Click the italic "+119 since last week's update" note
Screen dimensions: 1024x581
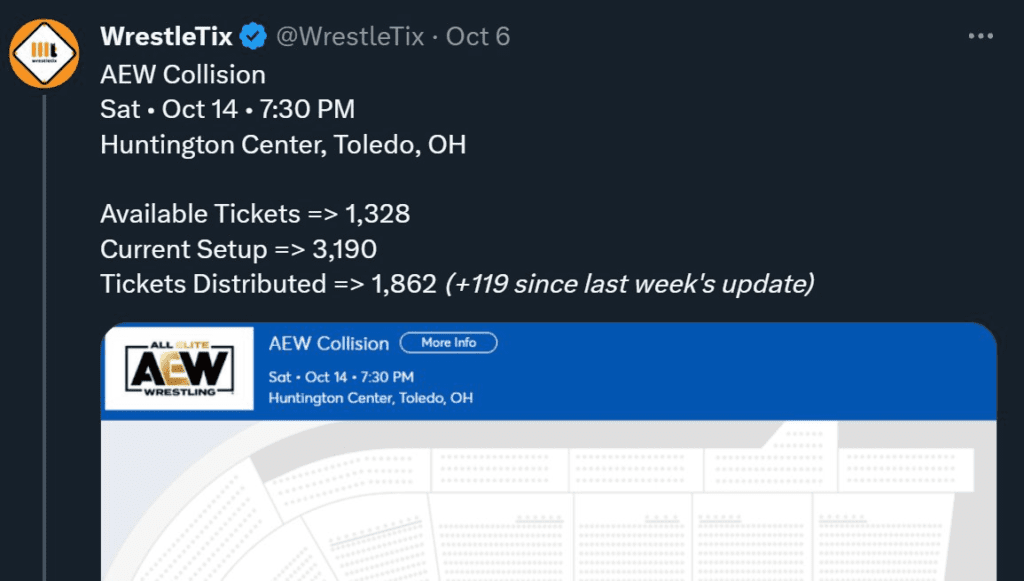click(x=630, y=284)
